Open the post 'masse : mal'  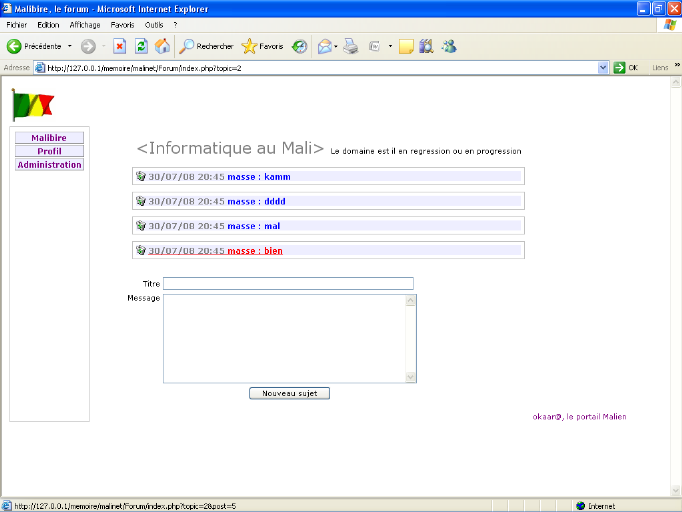click(x=214, y=226)
